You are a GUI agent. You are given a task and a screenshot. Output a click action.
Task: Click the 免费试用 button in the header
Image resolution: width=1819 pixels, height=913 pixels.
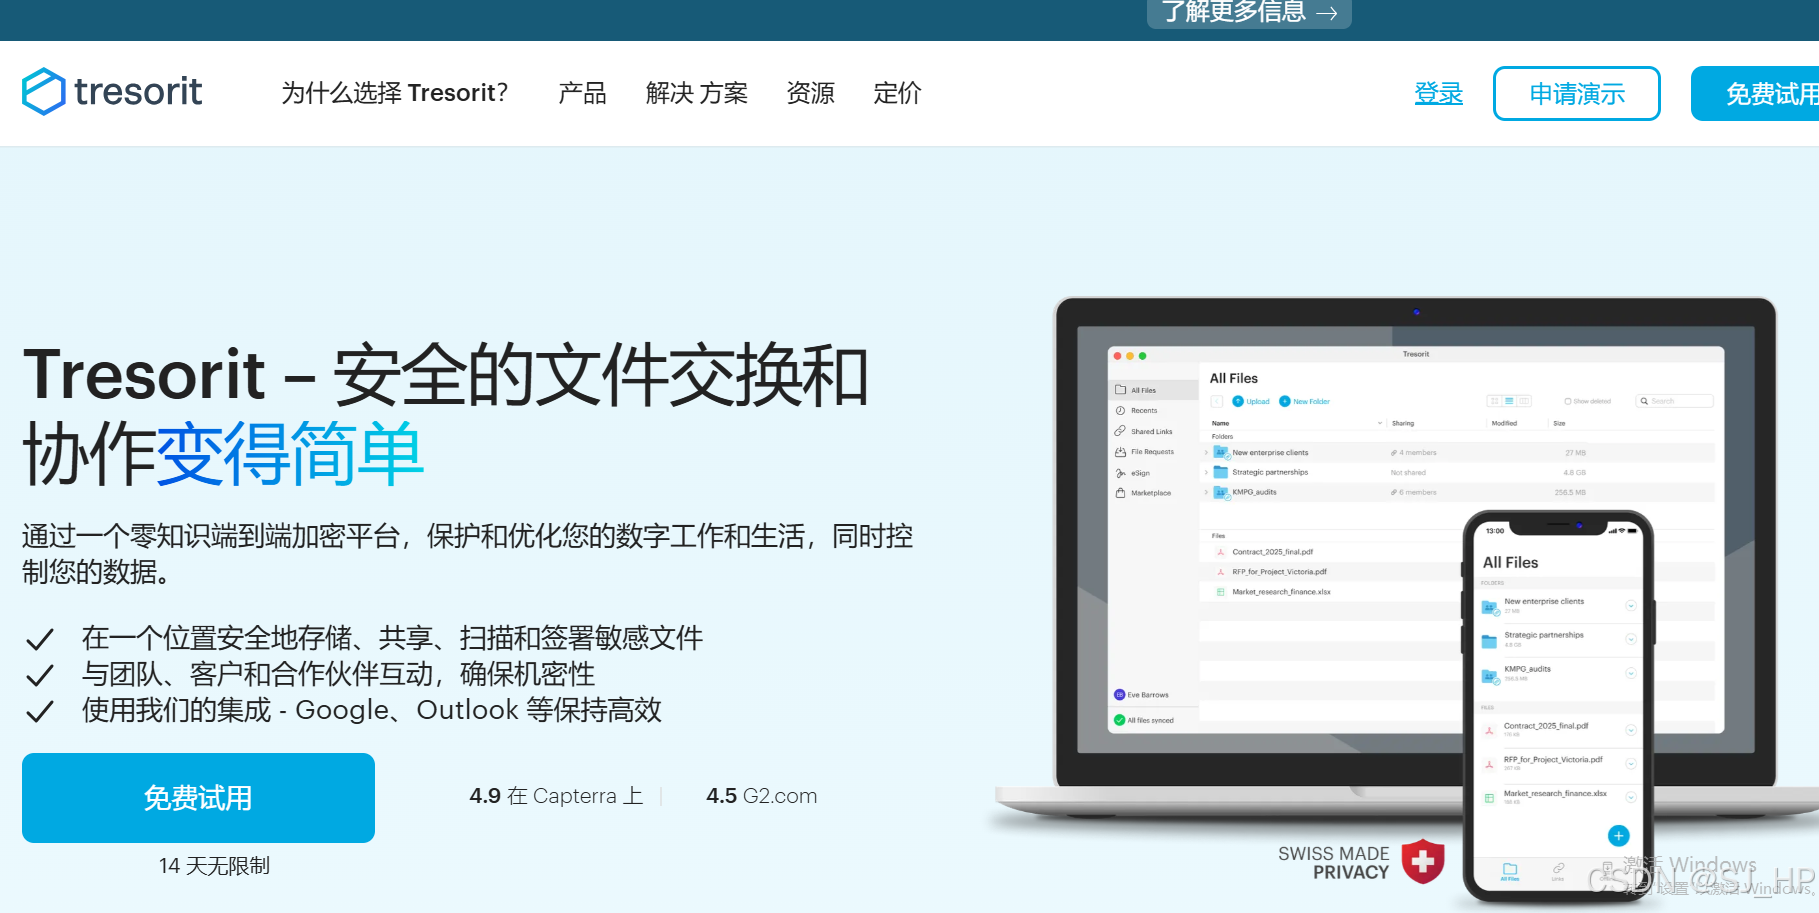click(x=1755, y=94)
